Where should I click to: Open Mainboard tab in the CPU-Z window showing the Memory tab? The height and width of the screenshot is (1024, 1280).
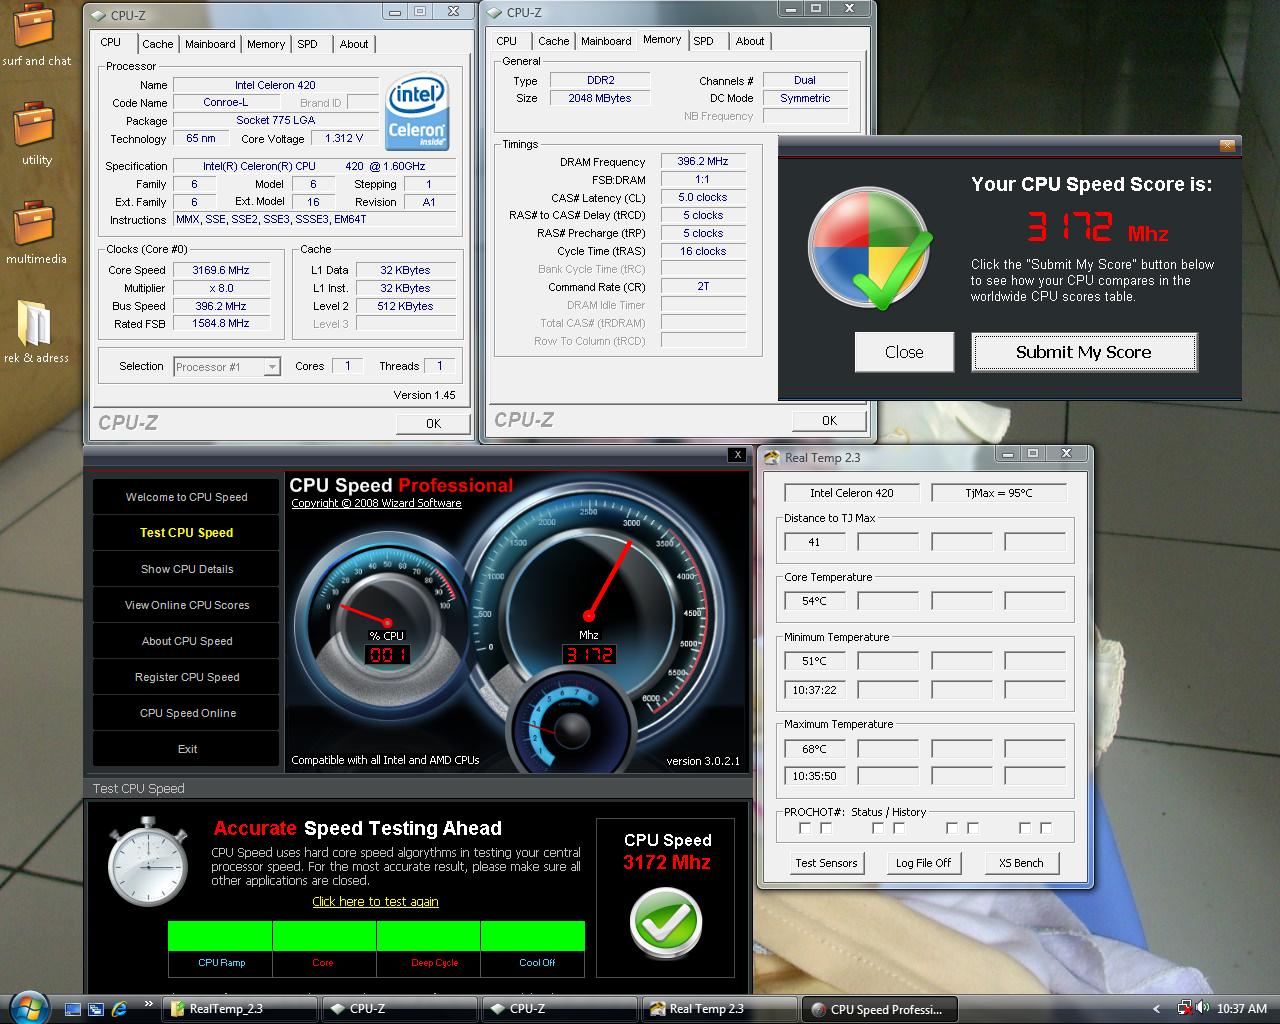tap(606, 41)
